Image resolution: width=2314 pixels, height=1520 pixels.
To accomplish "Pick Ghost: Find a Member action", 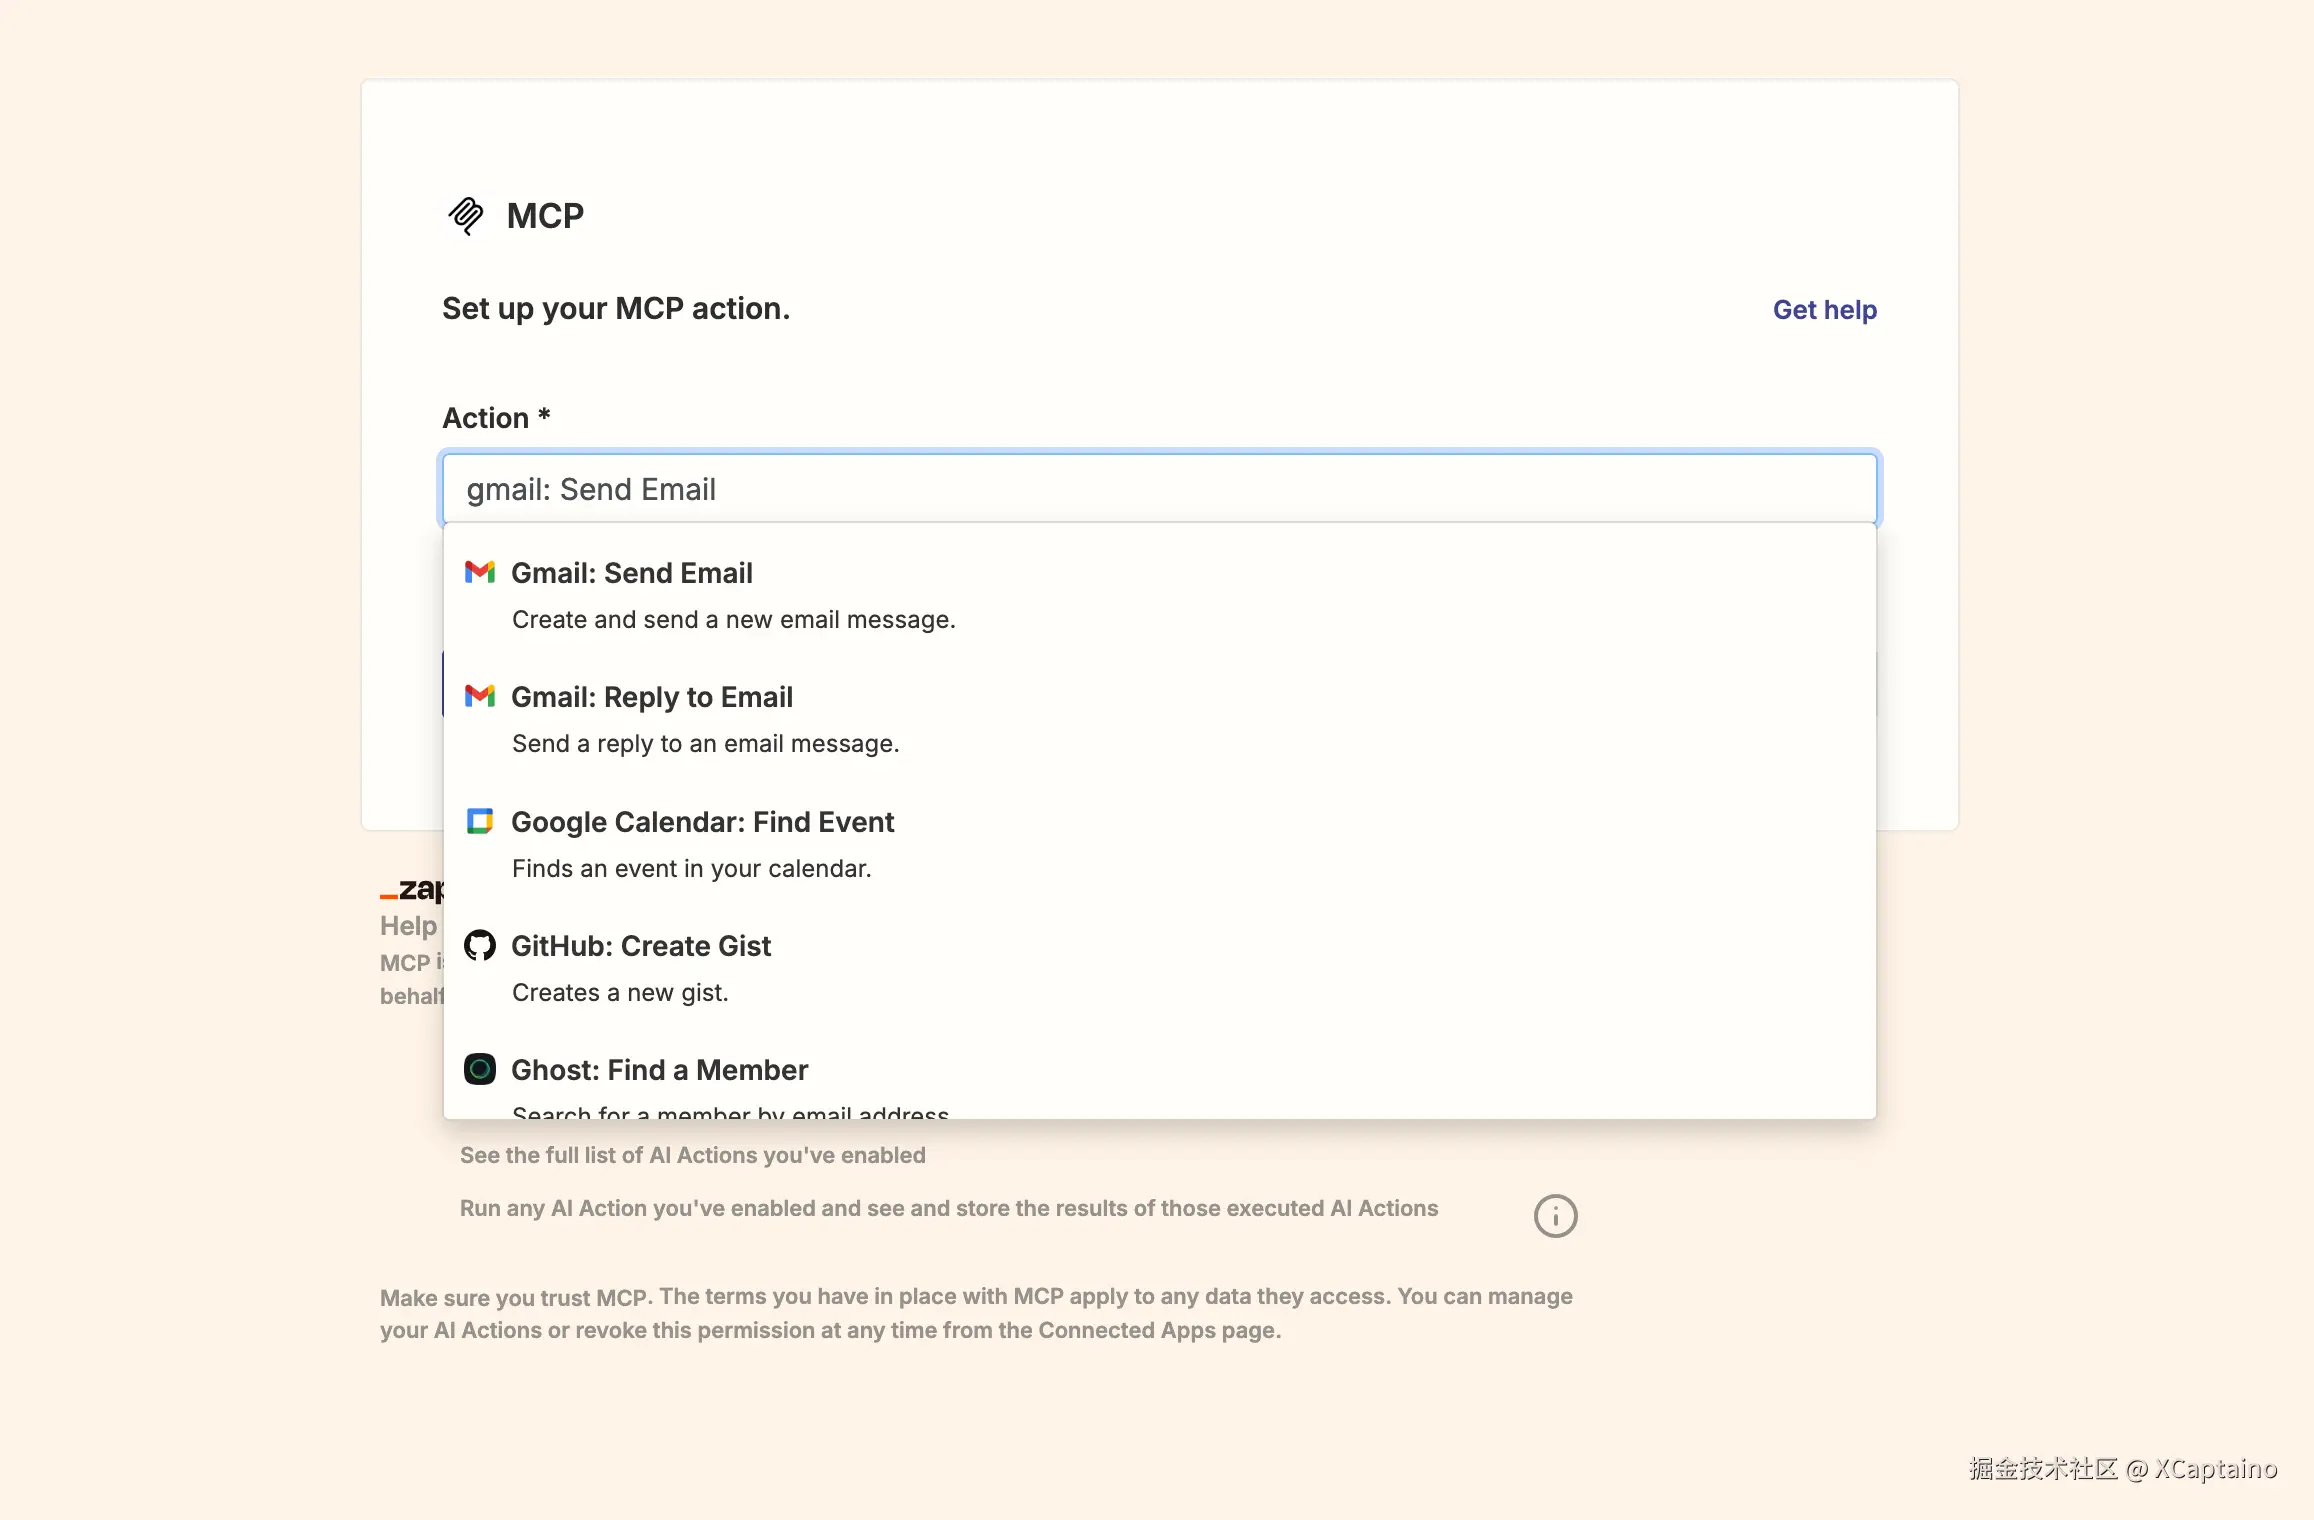I will (659, 1070).
